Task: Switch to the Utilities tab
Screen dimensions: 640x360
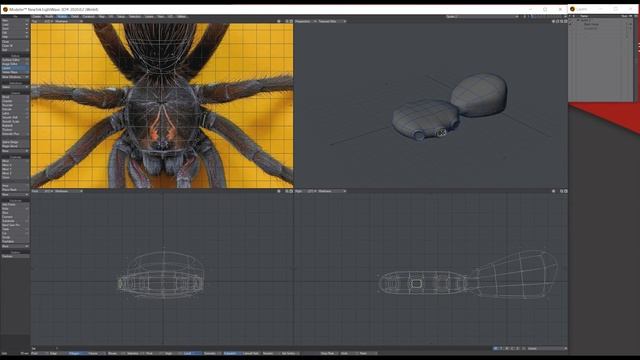Action: click(182, 16)
